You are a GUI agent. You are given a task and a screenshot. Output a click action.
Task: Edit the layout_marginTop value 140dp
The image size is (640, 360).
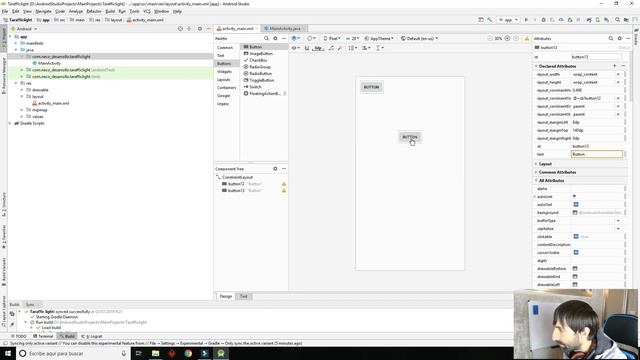(x=597, y=130)
